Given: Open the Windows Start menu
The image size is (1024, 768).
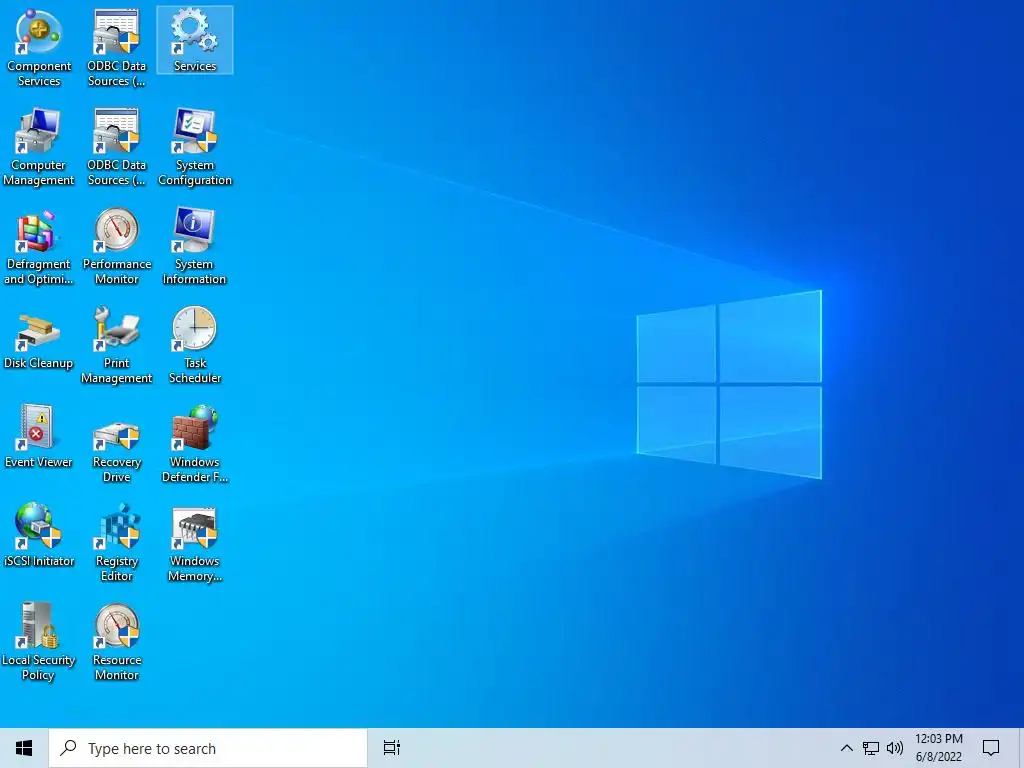Looking at the screenshot, I should (x=24, y=748).
